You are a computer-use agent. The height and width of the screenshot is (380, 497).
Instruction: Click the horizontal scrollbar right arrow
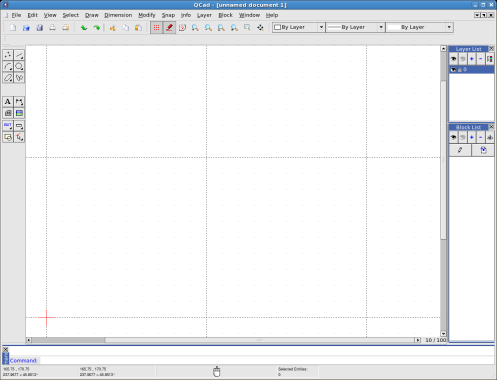[x=417, y=340]
